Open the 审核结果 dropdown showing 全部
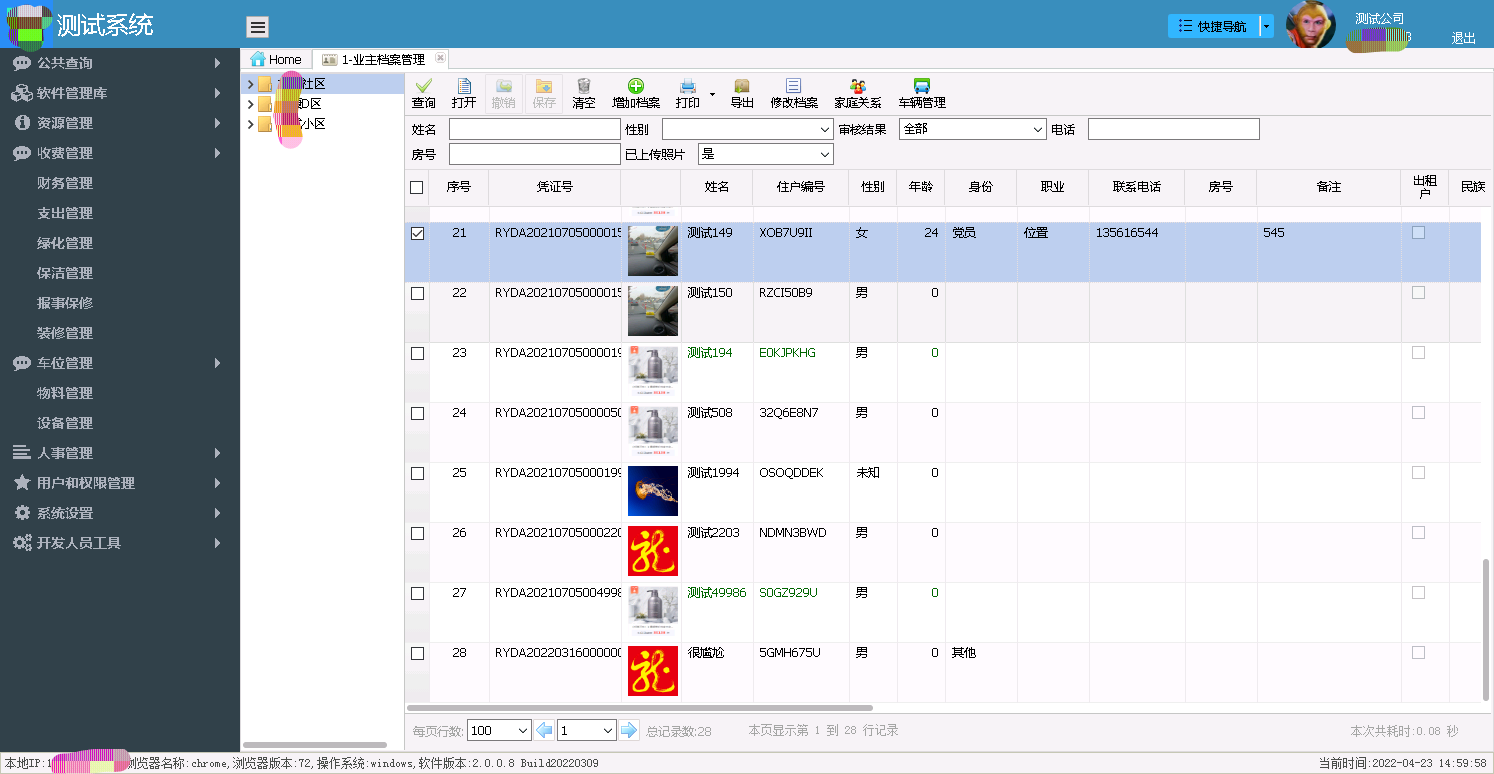Screen dimensions: 1494x774 973,129
